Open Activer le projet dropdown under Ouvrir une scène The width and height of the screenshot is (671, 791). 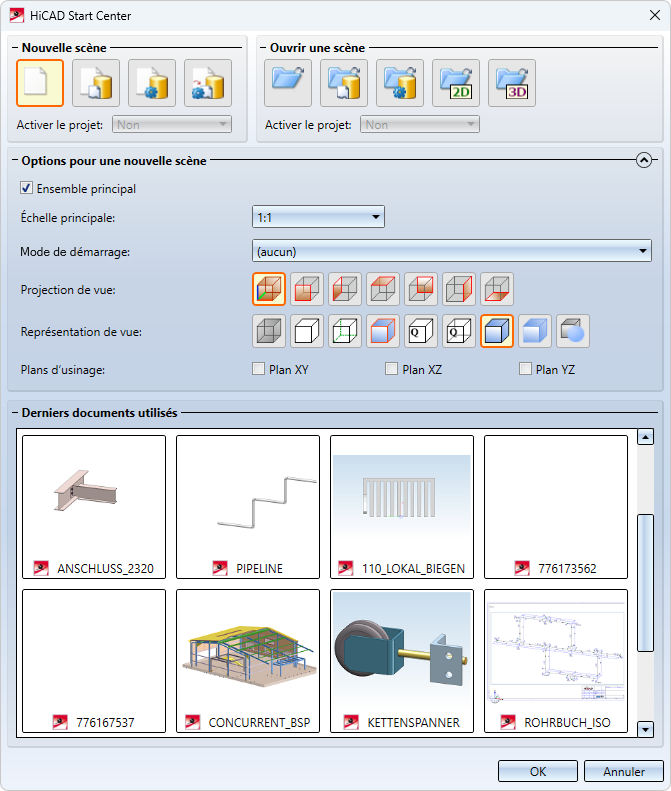coord(420,124)
